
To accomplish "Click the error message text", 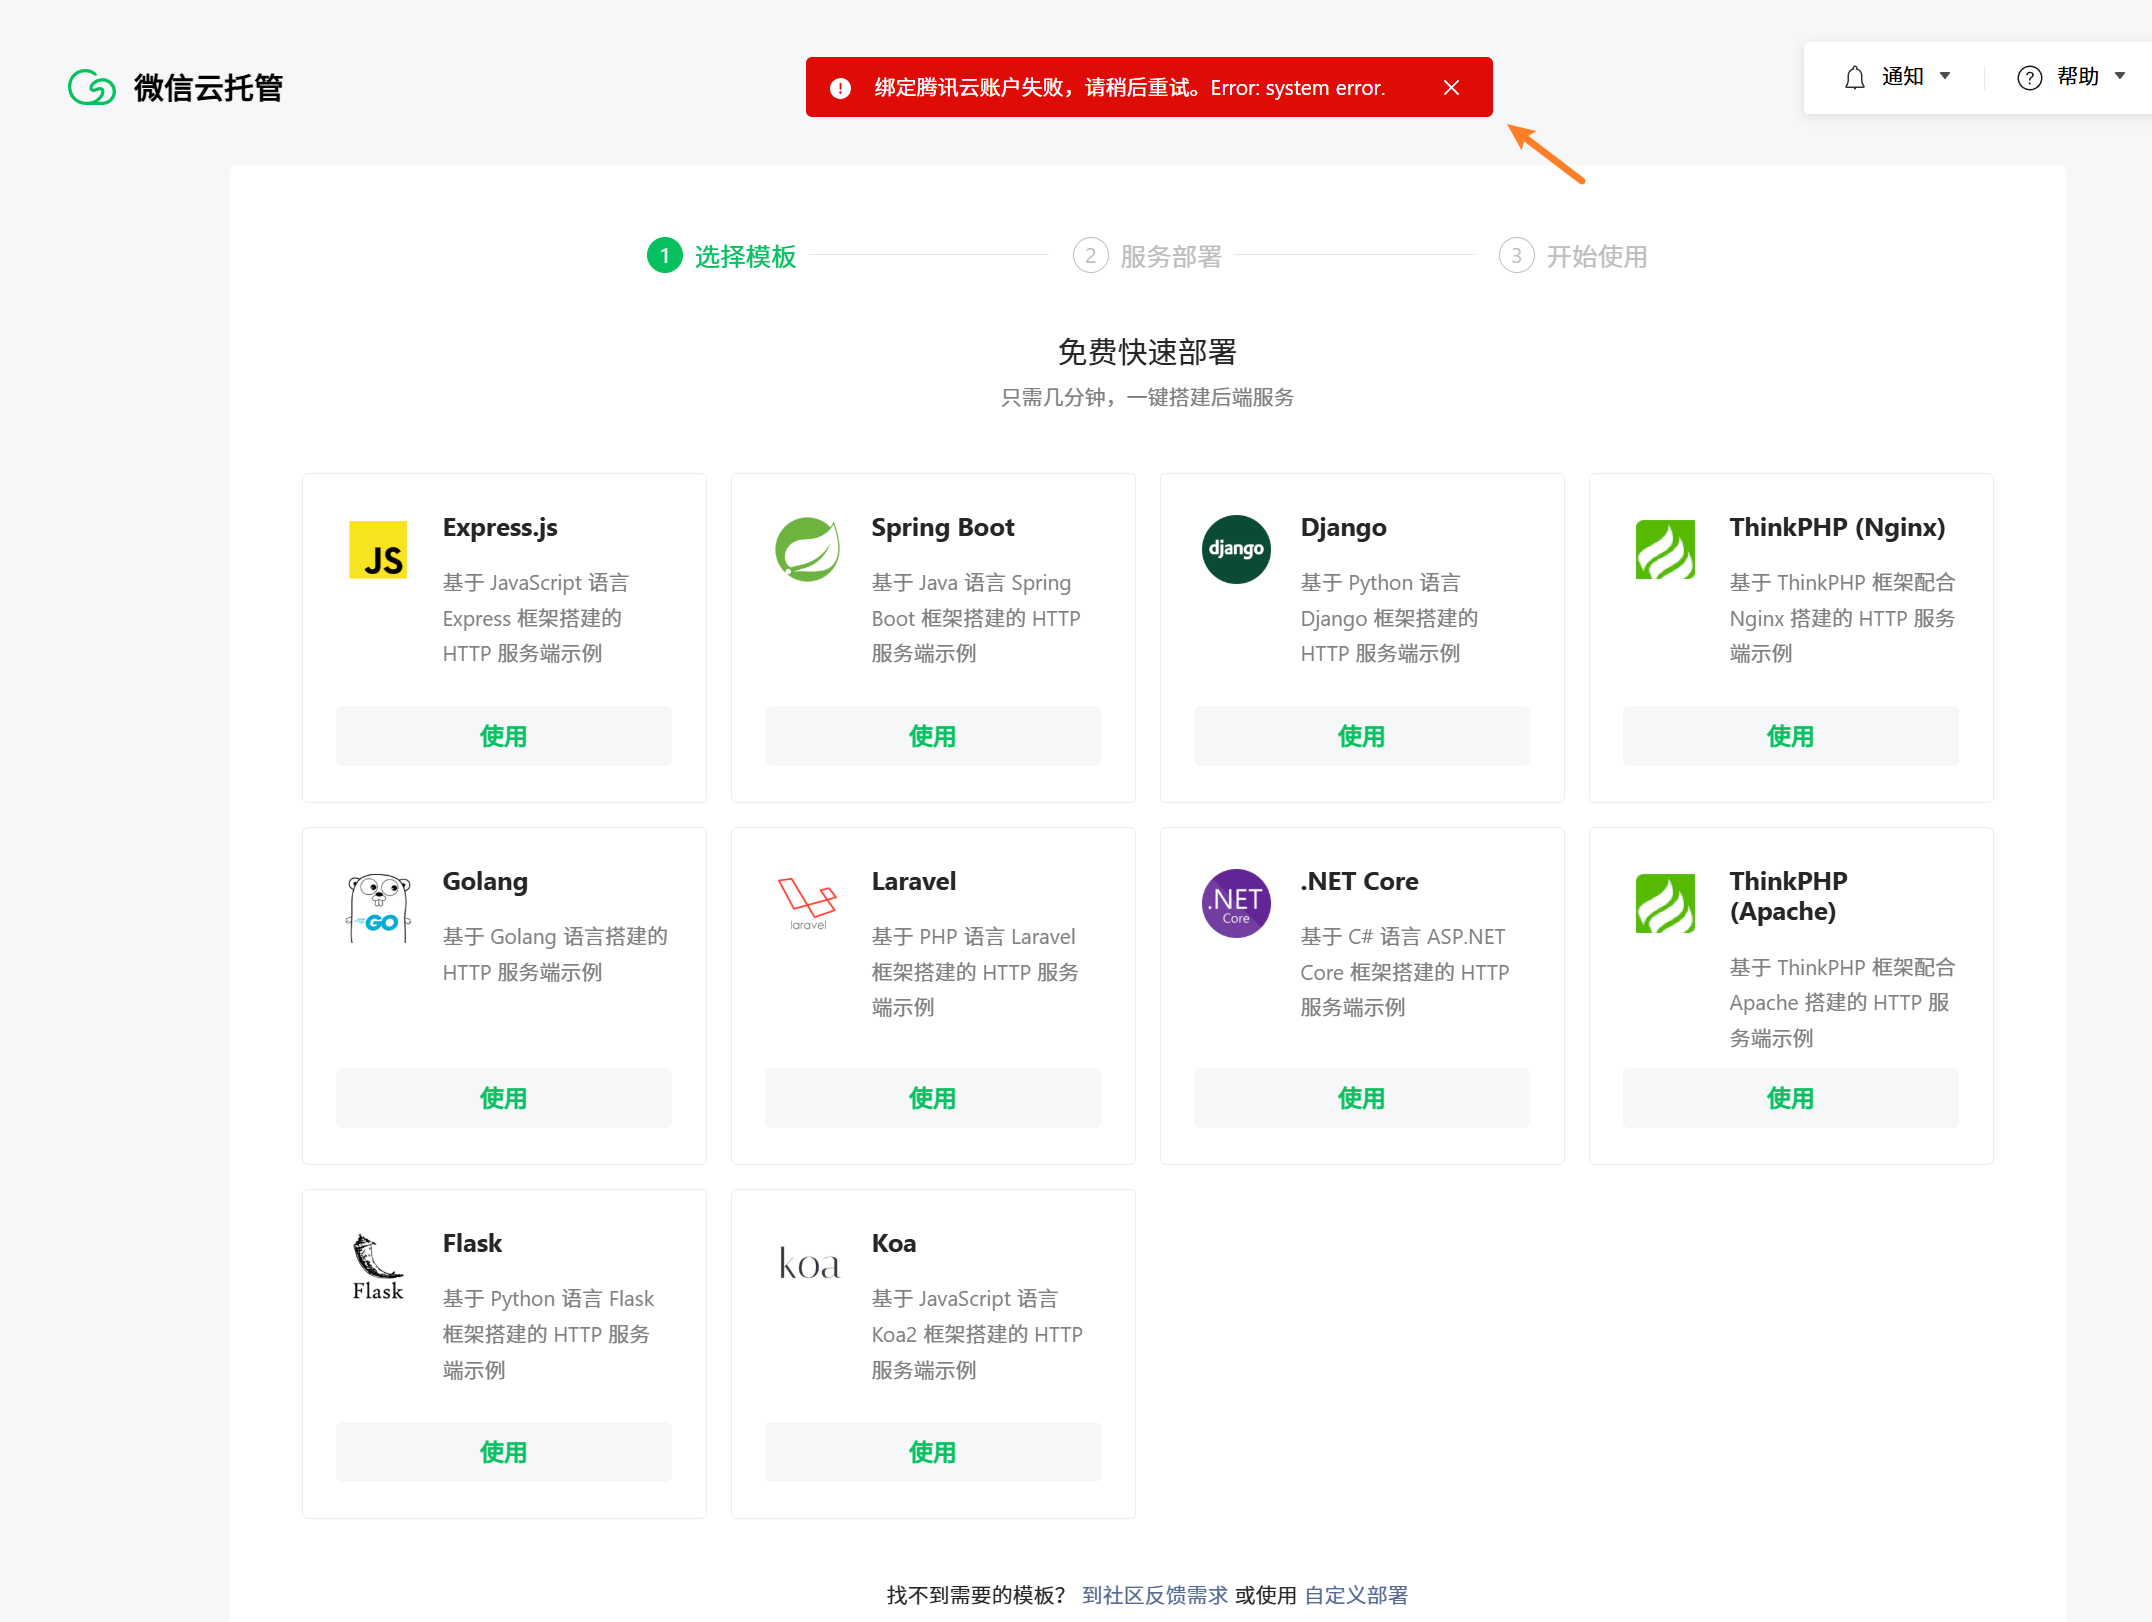I will tap(1130, 88).
